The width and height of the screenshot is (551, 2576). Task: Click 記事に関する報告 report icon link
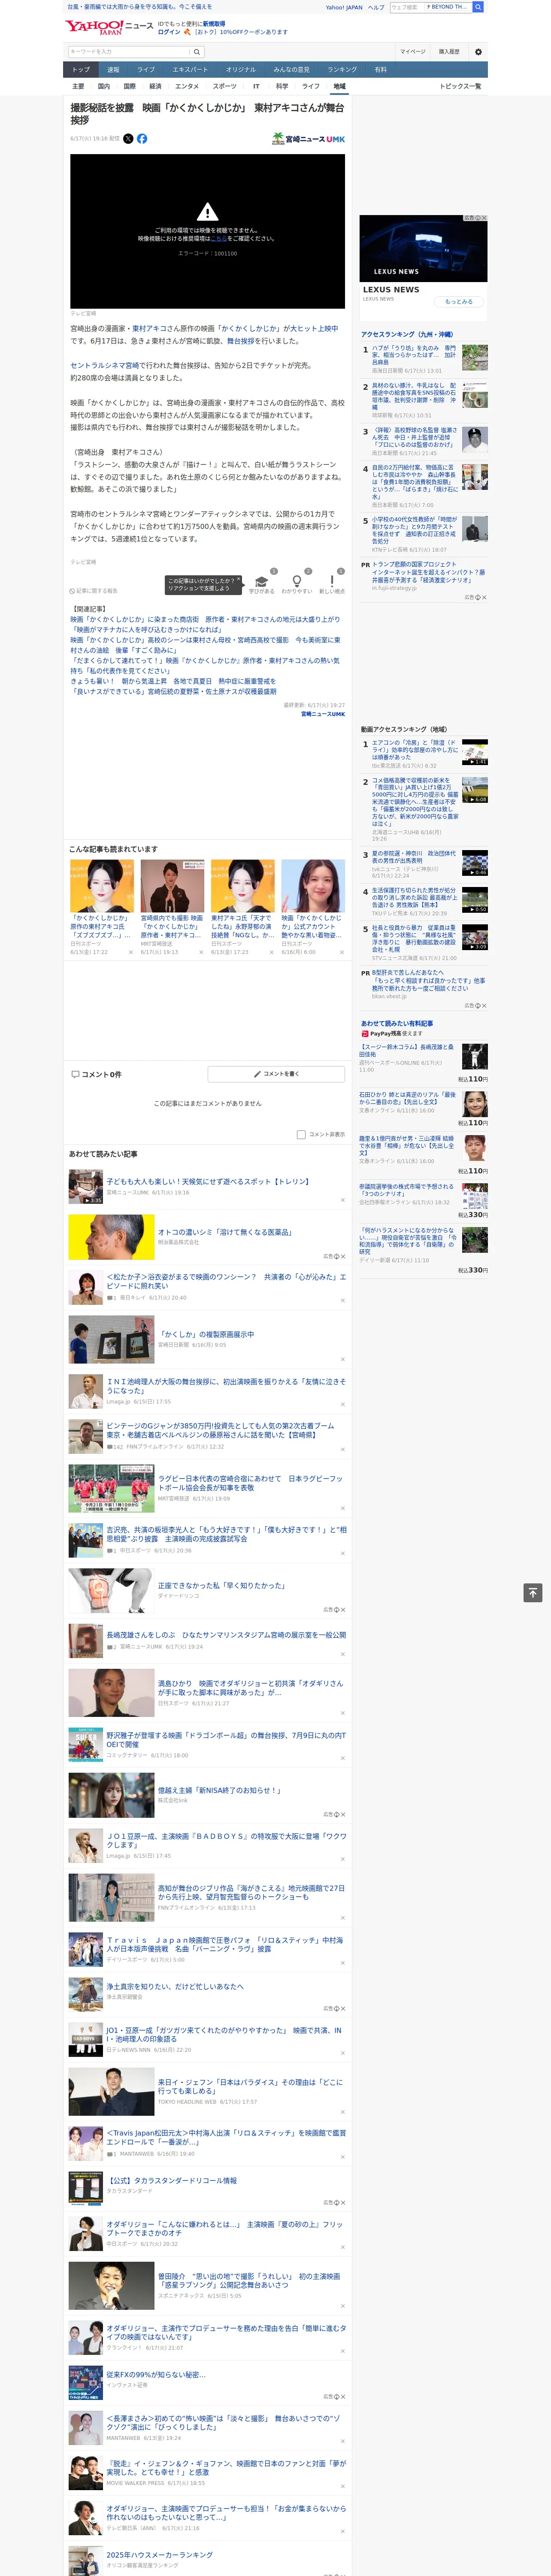click(93, 591)
